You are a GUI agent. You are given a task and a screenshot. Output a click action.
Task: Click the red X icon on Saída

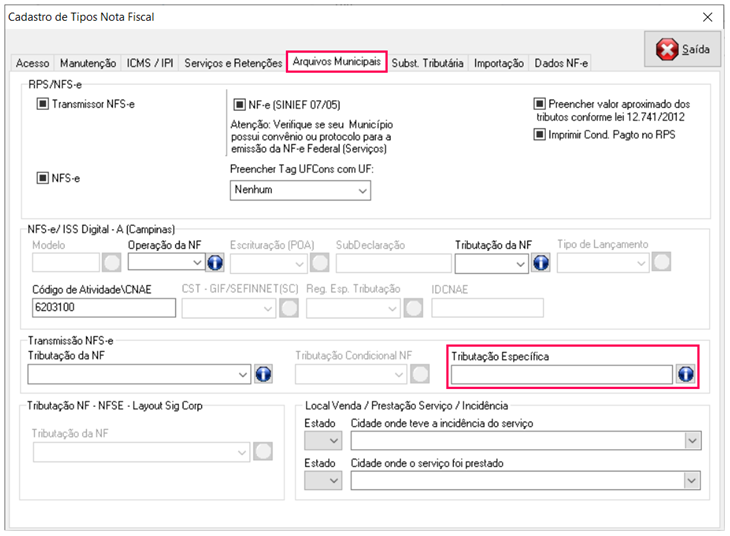[667, 50]
